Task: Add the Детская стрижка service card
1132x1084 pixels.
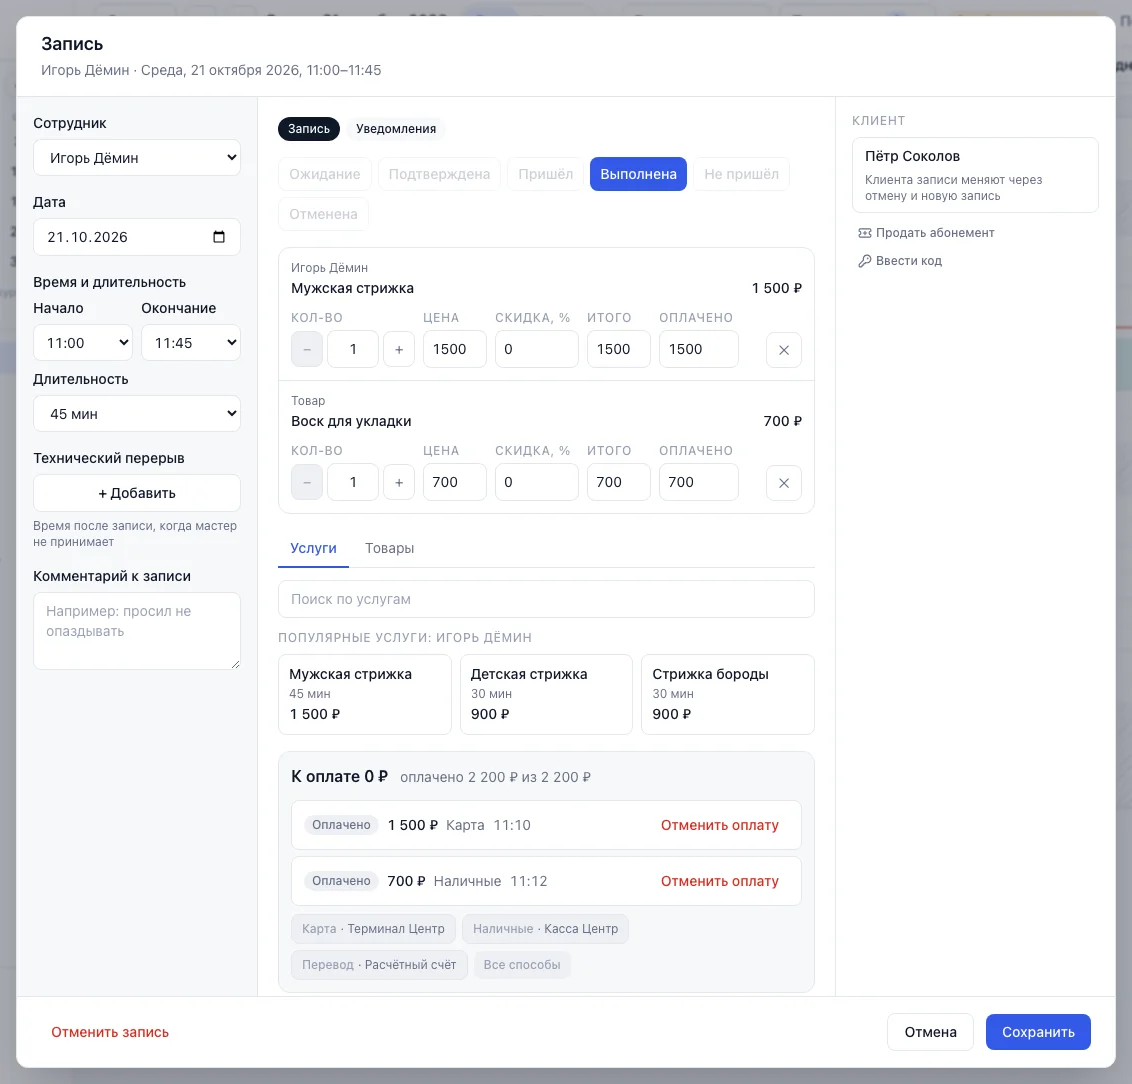Action: (546, 694)
